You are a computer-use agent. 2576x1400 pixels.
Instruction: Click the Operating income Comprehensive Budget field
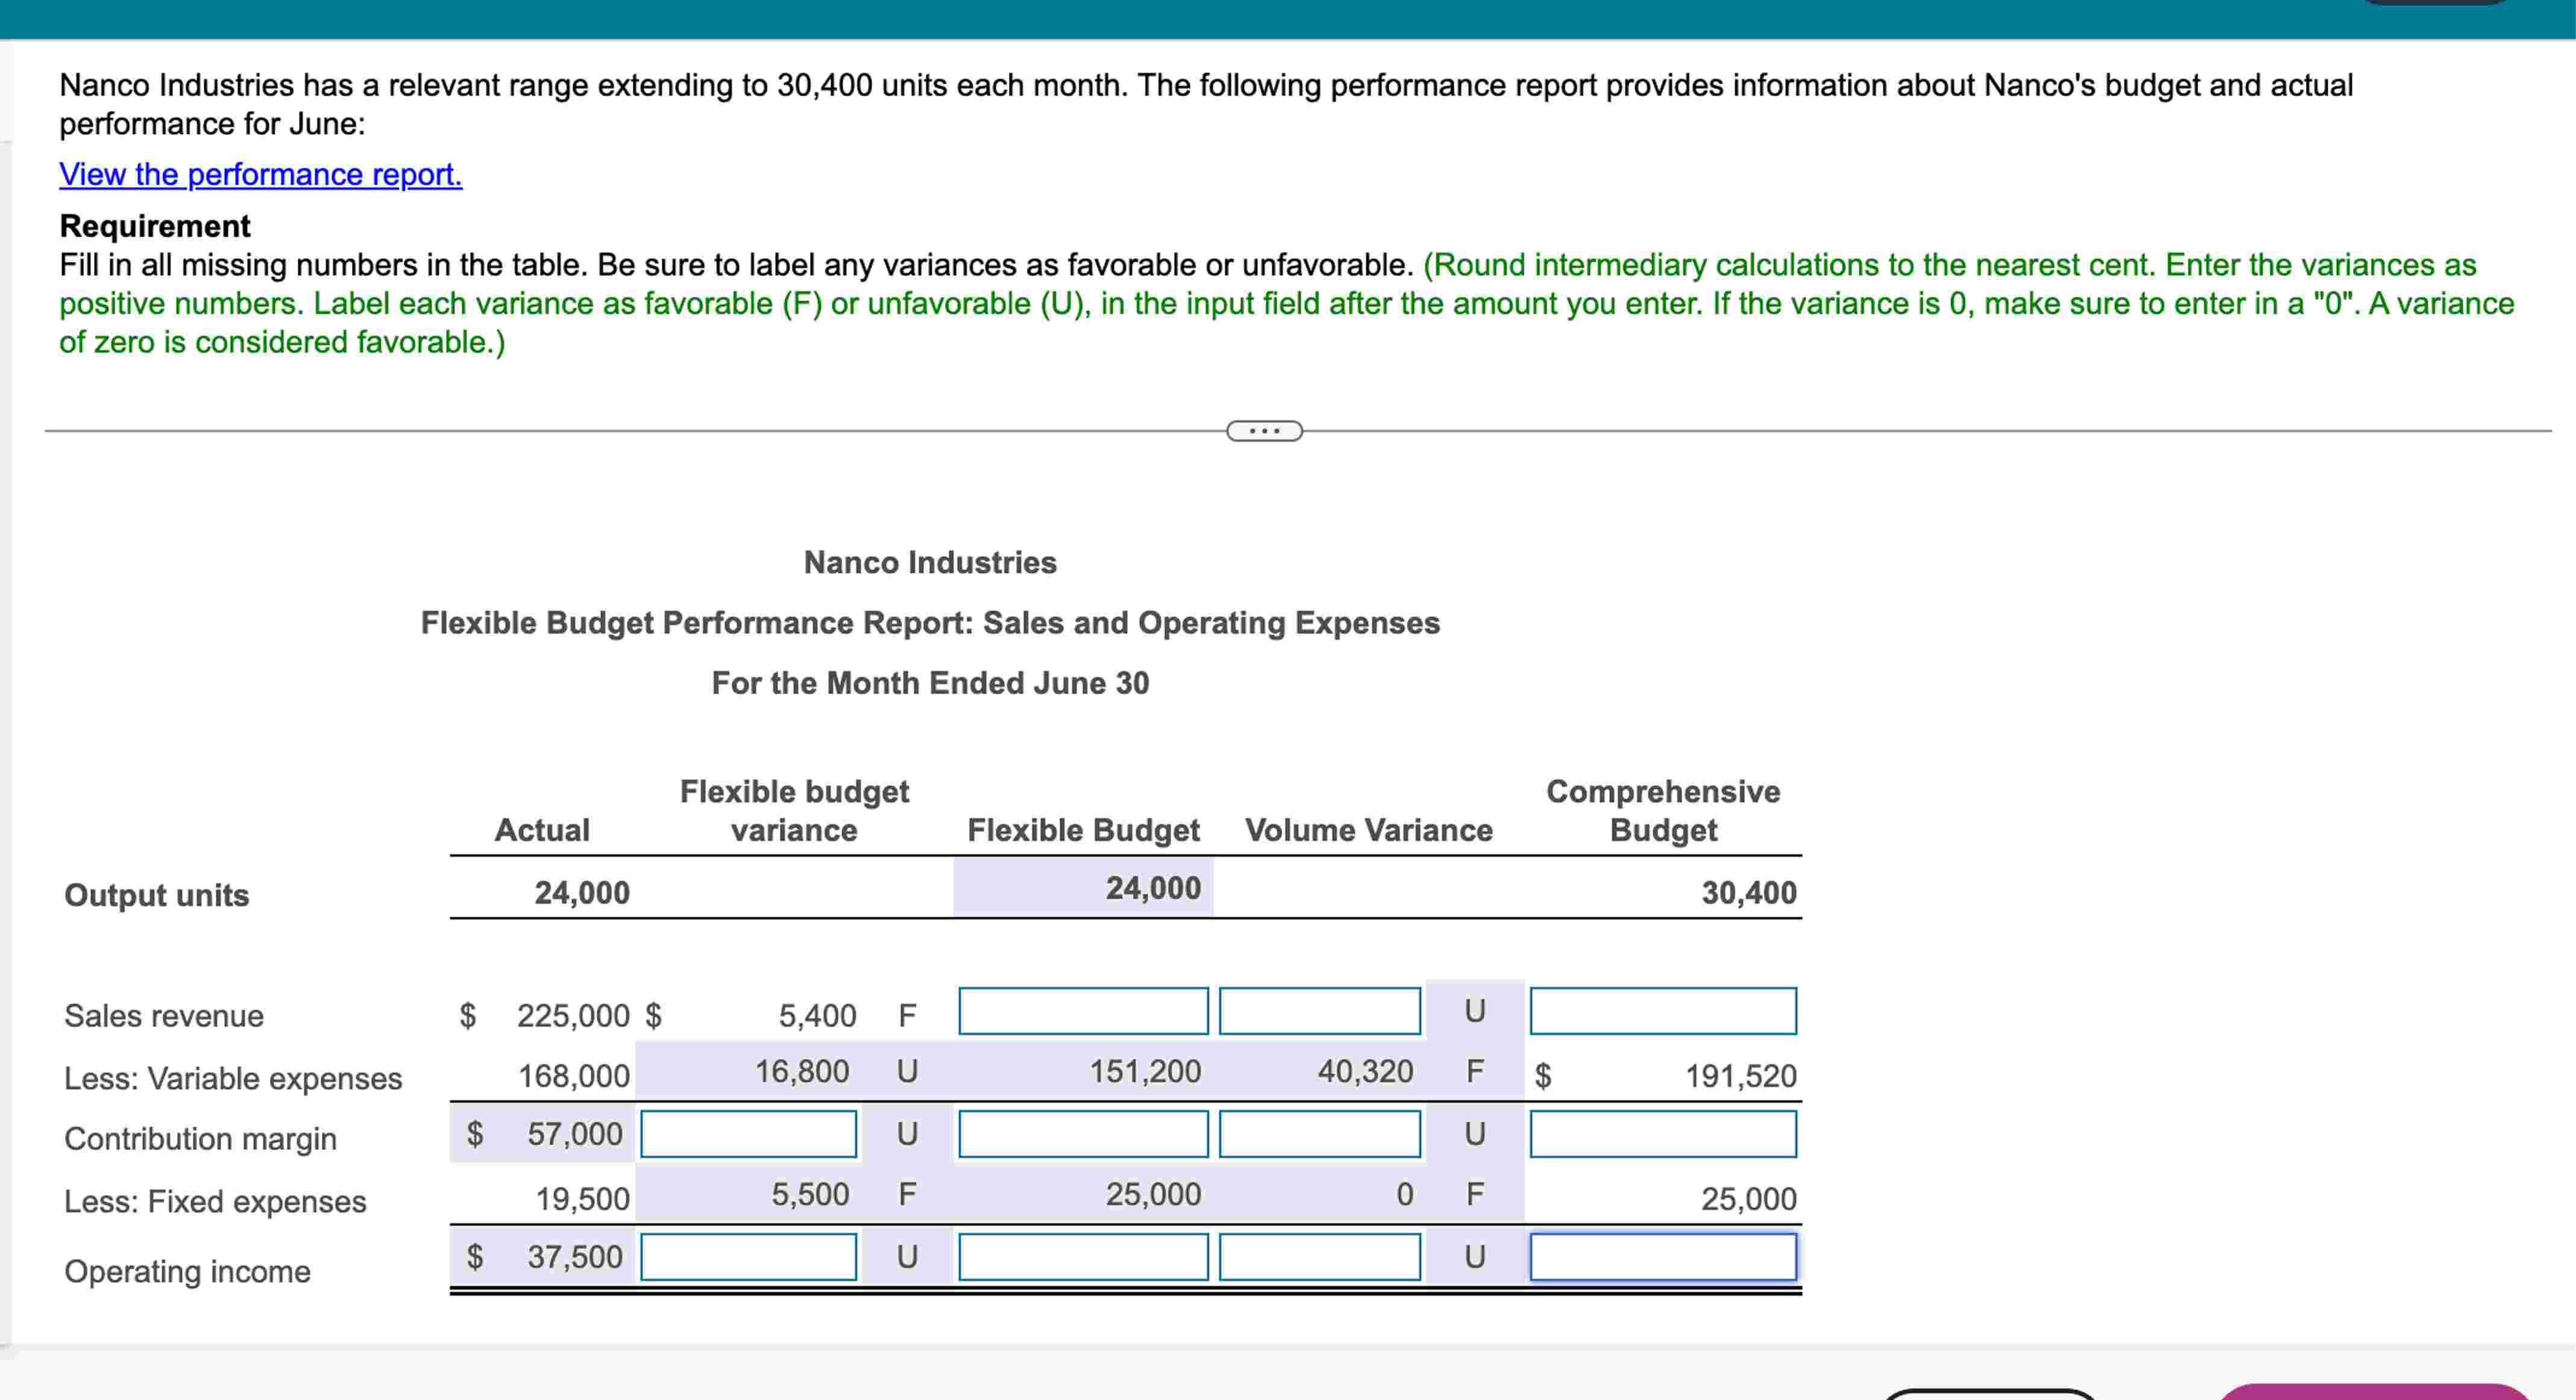click(x=1663, y=1256)
